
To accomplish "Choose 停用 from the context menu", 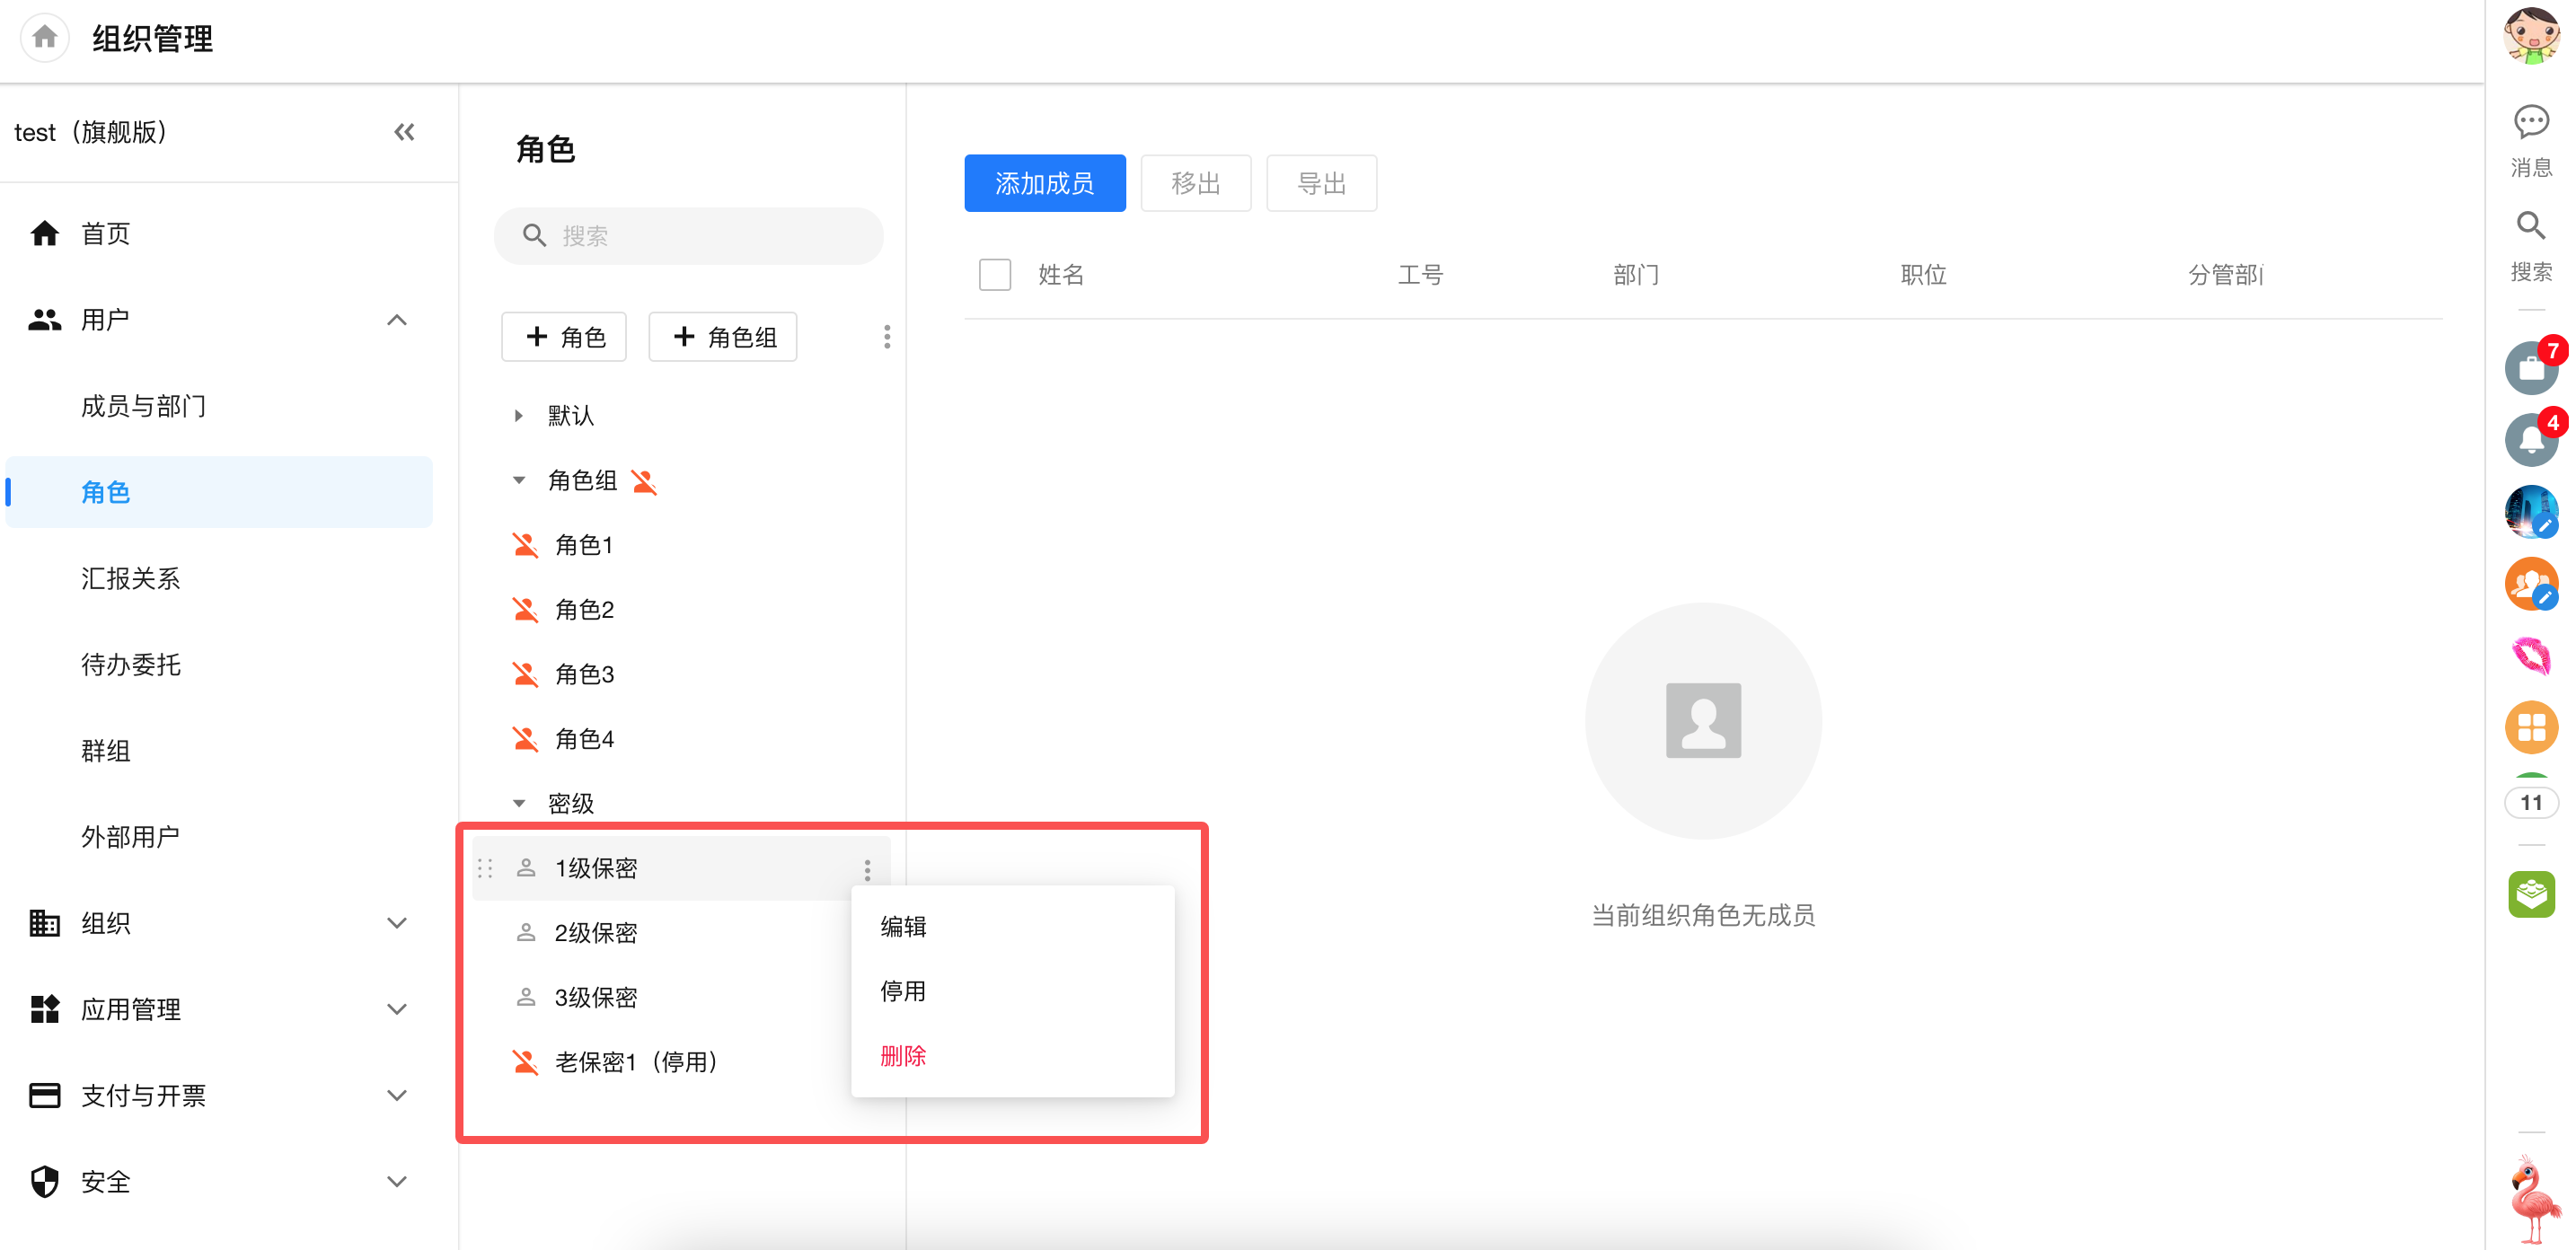I will coord(902,991).
